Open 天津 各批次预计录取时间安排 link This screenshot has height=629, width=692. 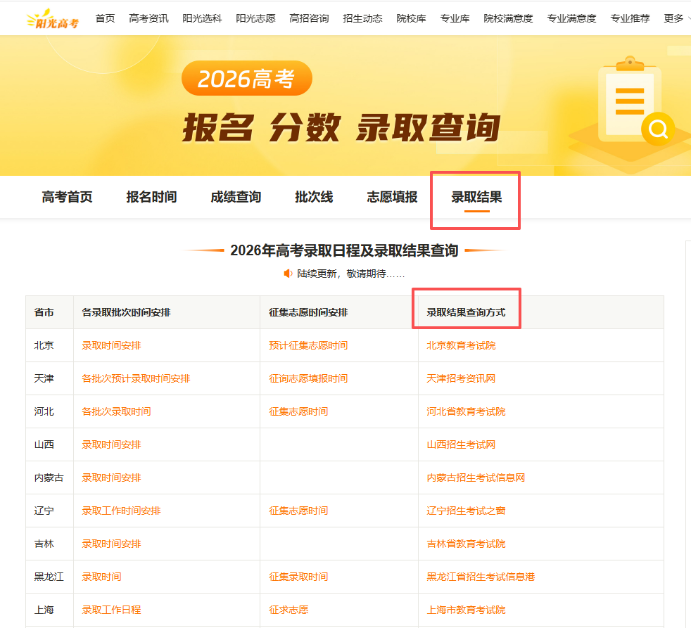[x=136, y=379]
